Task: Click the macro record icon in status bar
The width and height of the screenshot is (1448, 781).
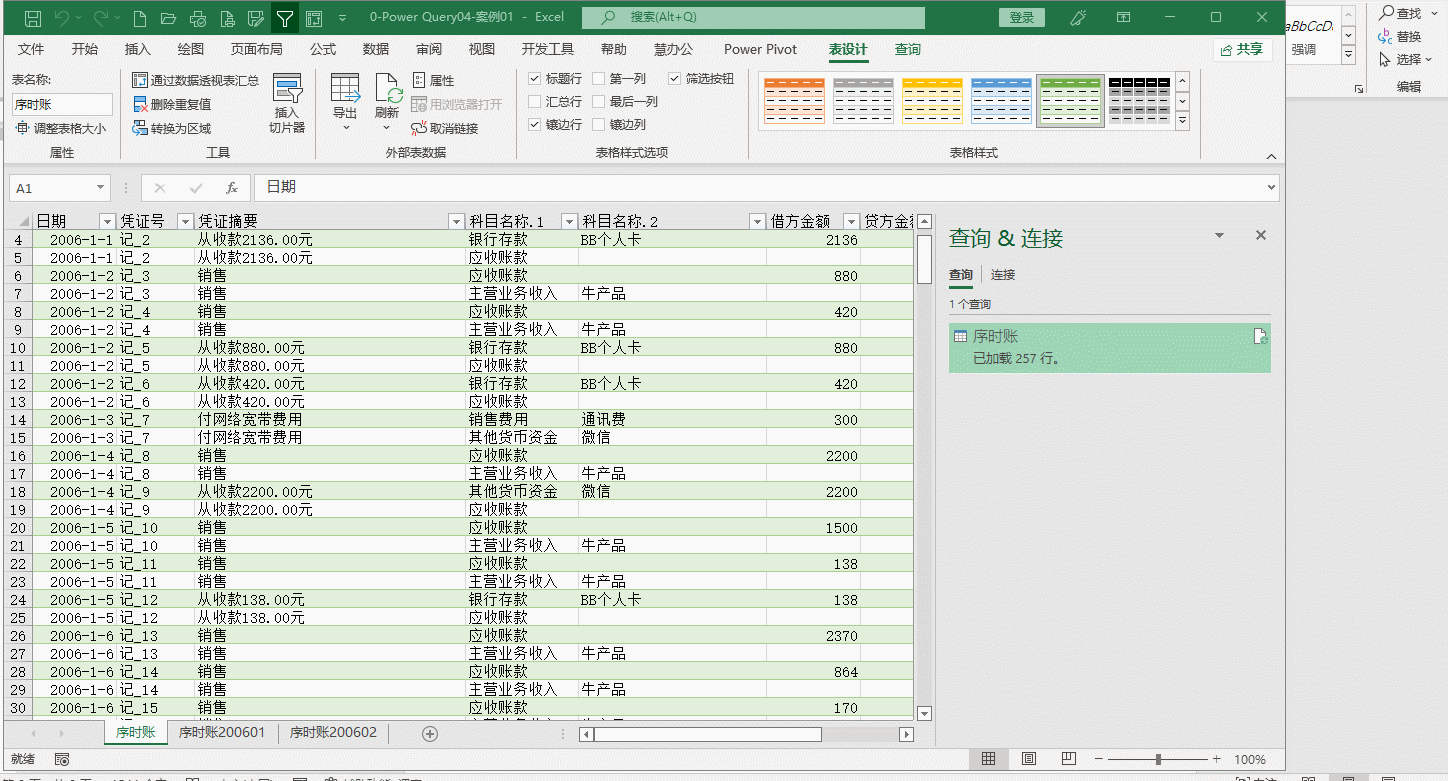Action: (62, 760)
